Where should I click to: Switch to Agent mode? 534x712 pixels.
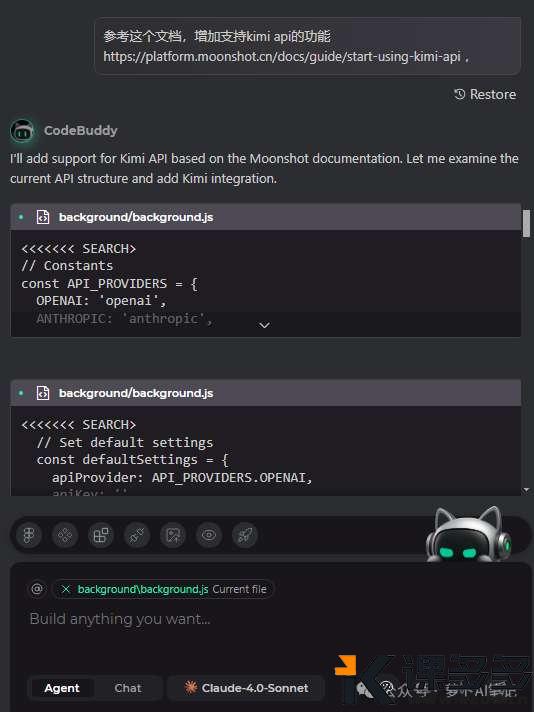62,688
